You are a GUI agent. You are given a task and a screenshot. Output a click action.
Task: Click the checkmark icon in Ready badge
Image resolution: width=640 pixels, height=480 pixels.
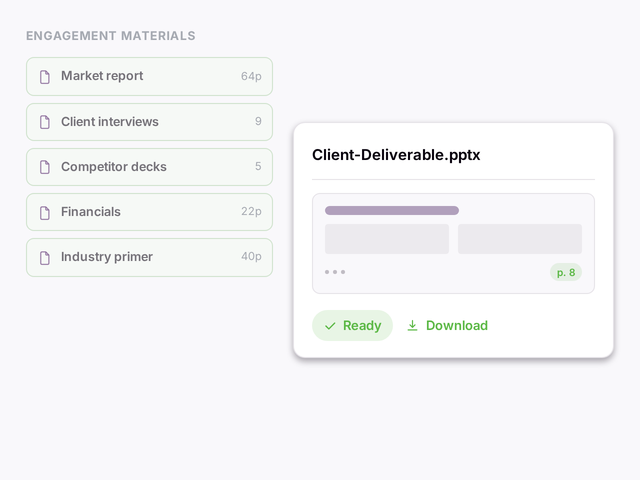[x=330, y=326]
